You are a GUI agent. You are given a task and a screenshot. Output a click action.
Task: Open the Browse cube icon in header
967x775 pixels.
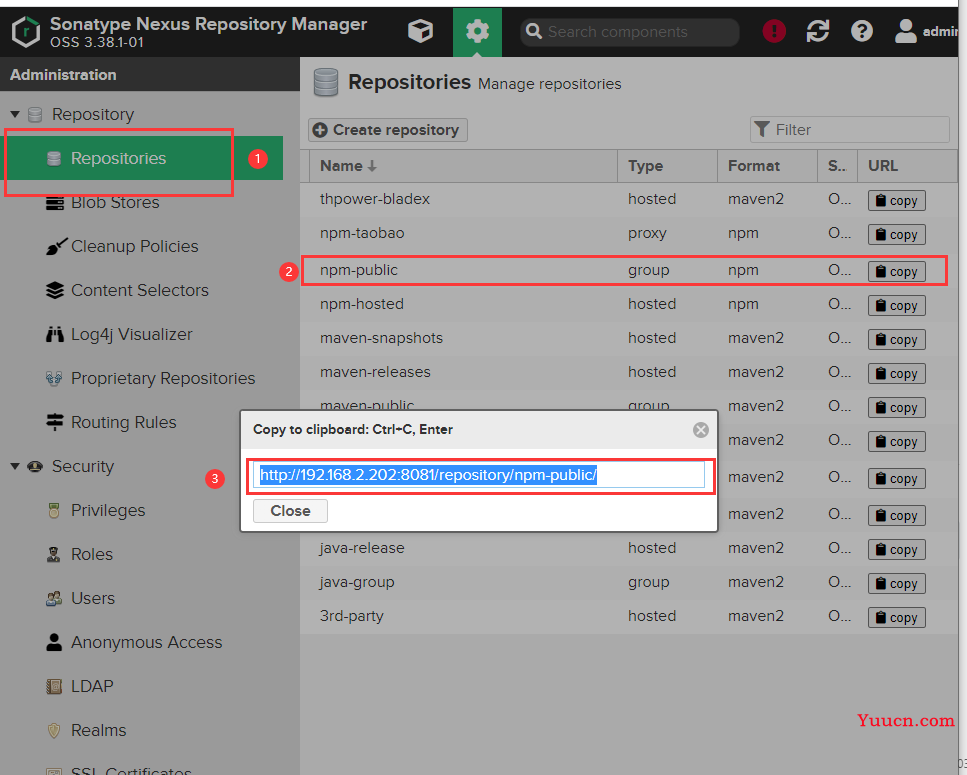421,31
